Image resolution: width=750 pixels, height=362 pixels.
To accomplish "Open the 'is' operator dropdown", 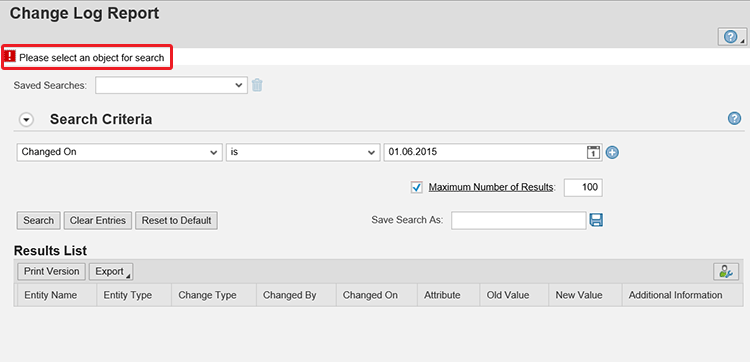I will click(x=303, y=152).
